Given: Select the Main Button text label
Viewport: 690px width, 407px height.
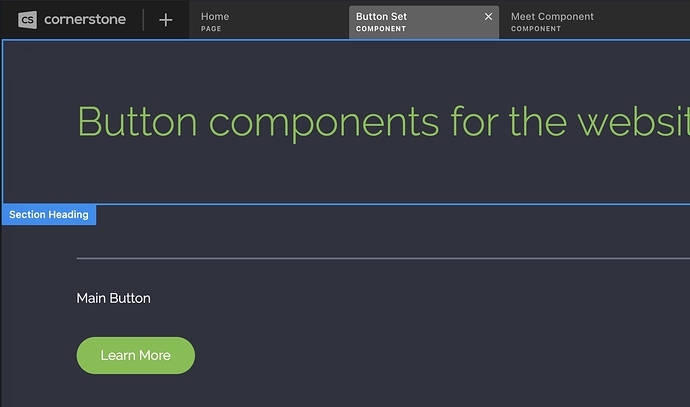Looking at the screenshot, I should [113, 298].
